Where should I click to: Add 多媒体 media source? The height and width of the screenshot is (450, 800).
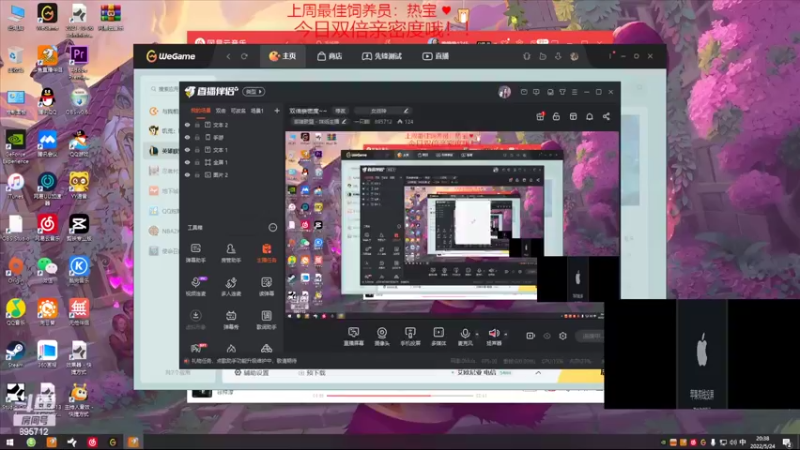coord(438,336)
